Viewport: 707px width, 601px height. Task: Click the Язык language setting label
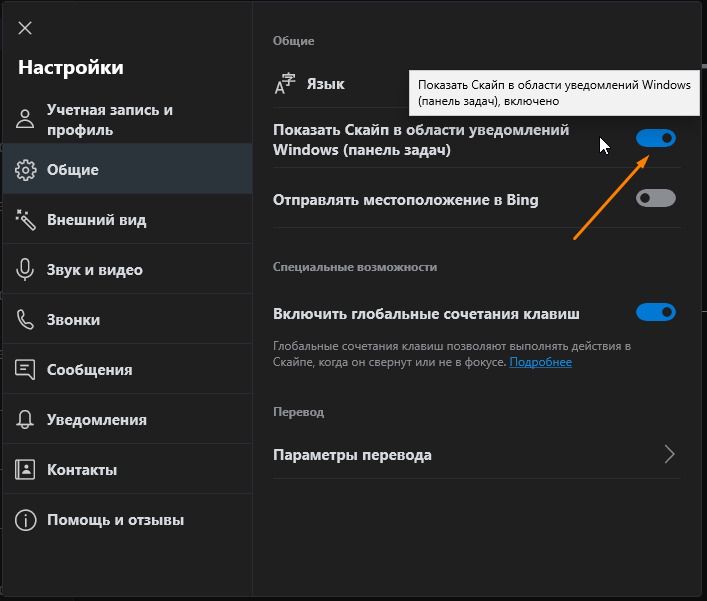326,84
